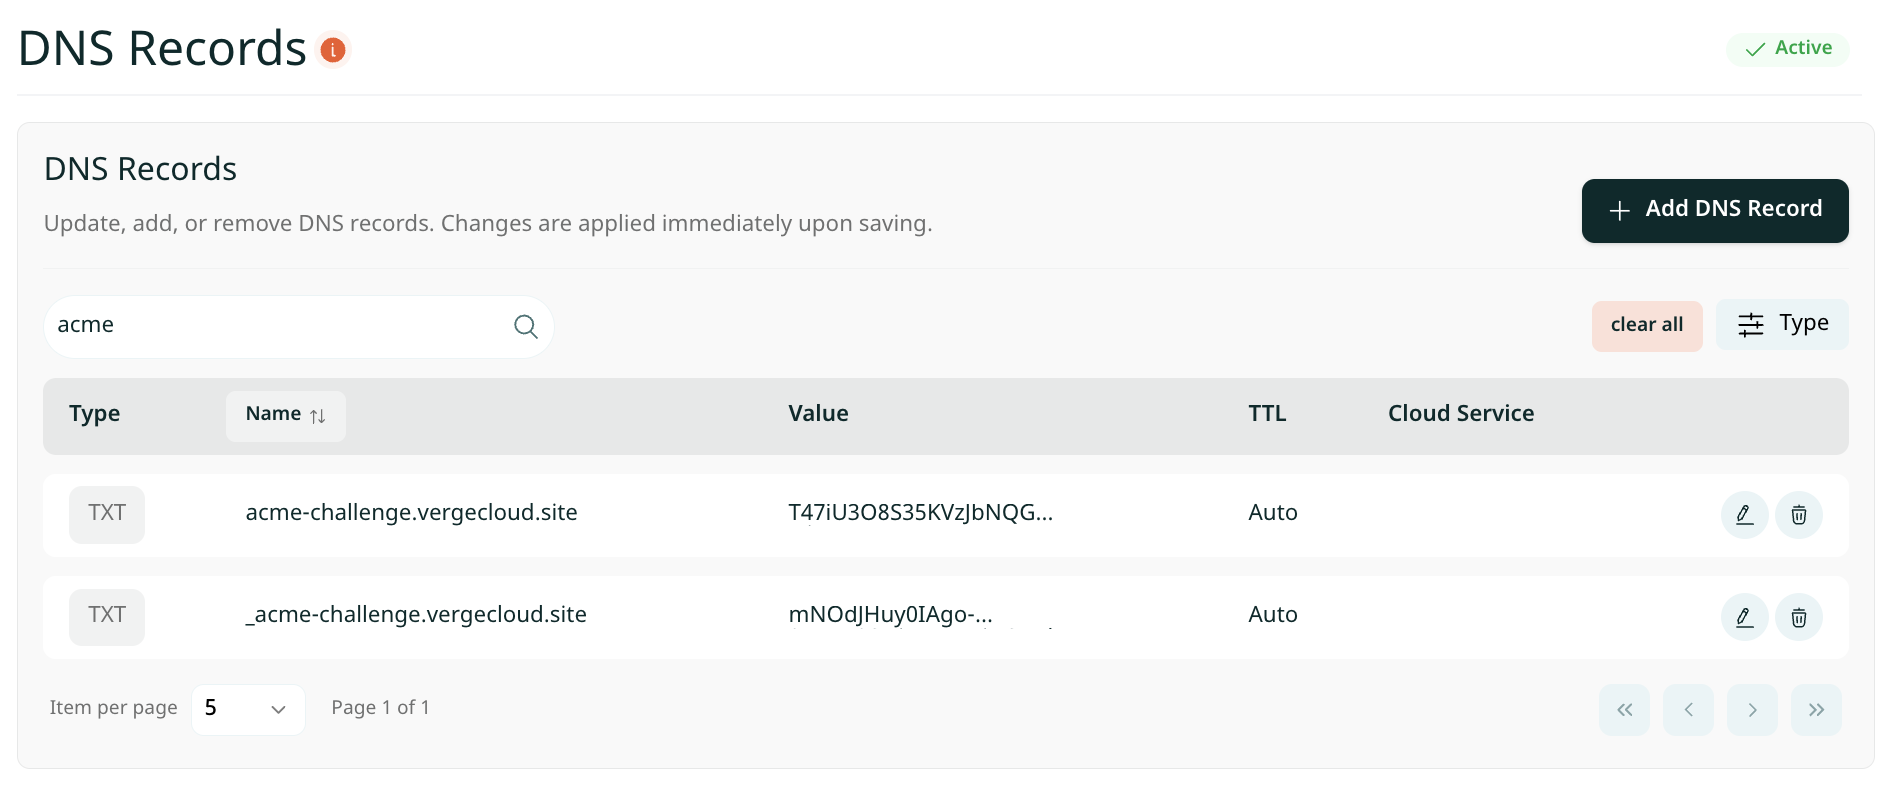Delete the _acme-challenge.vergecloud.site record
The height and width of the screenshot is (788, 1878).
1798,617
